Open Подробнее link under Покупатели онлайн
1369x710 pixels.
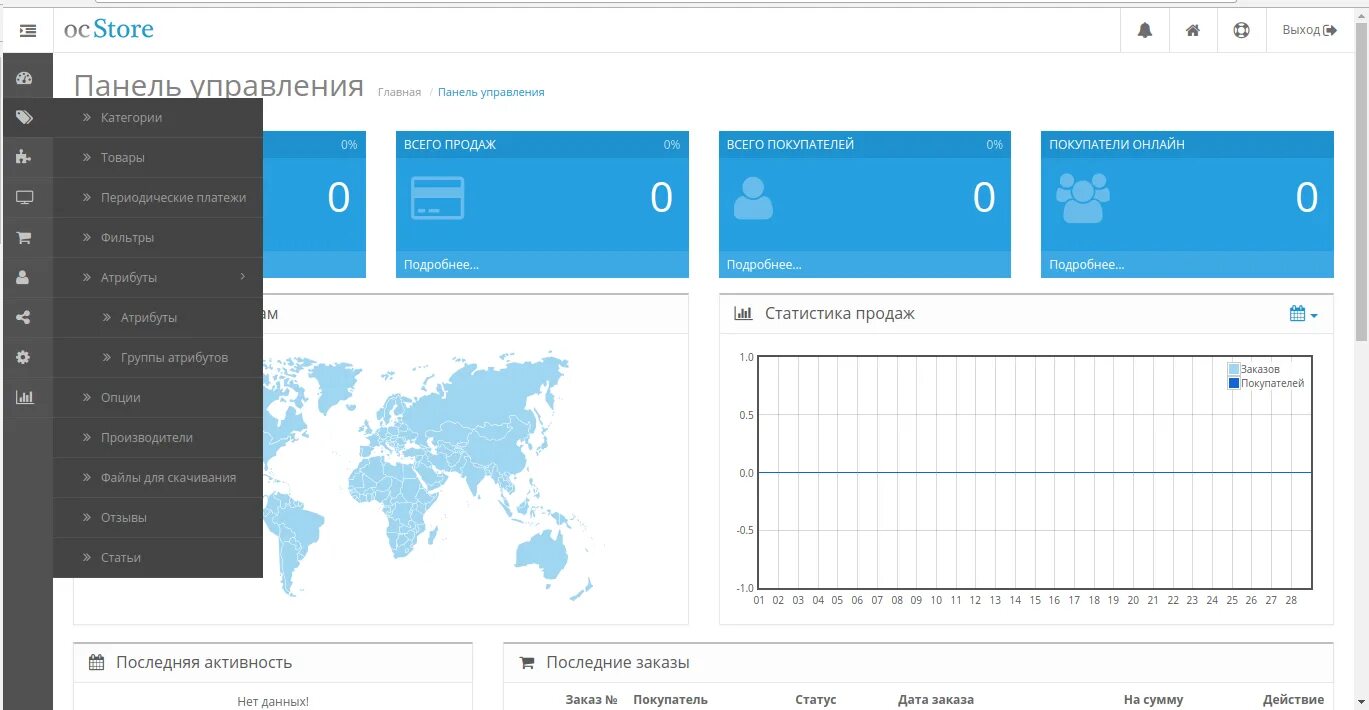pos(1086,265)
